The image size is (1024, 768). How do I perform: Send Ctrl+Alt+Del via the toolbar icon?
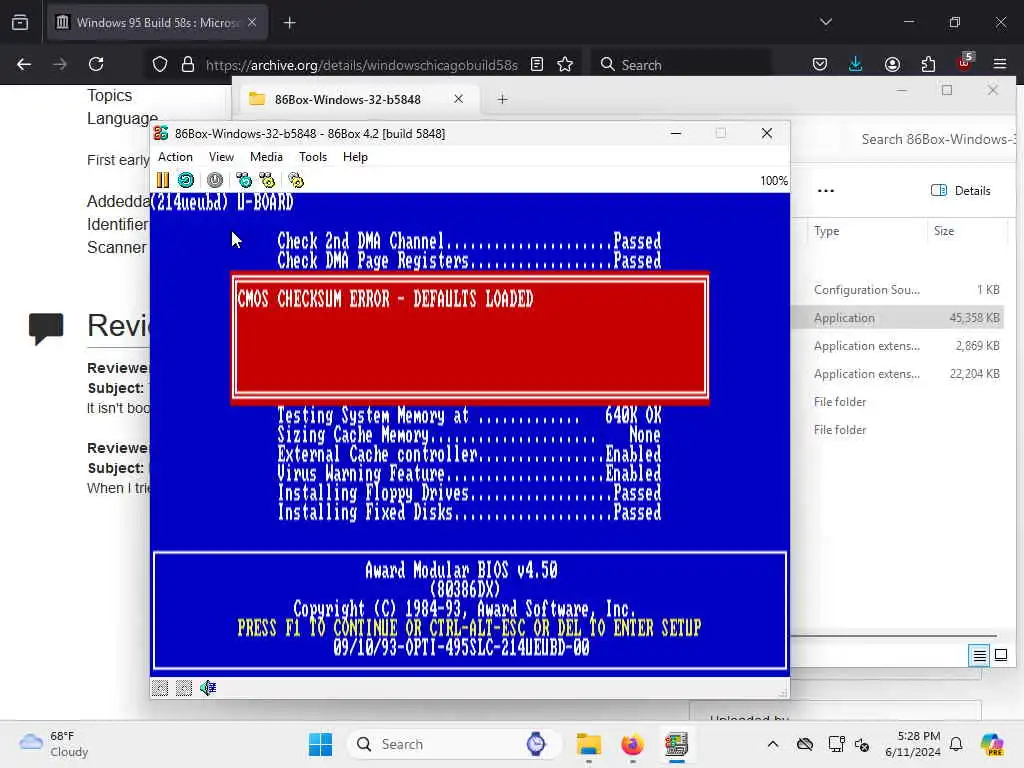coord(244,180)
